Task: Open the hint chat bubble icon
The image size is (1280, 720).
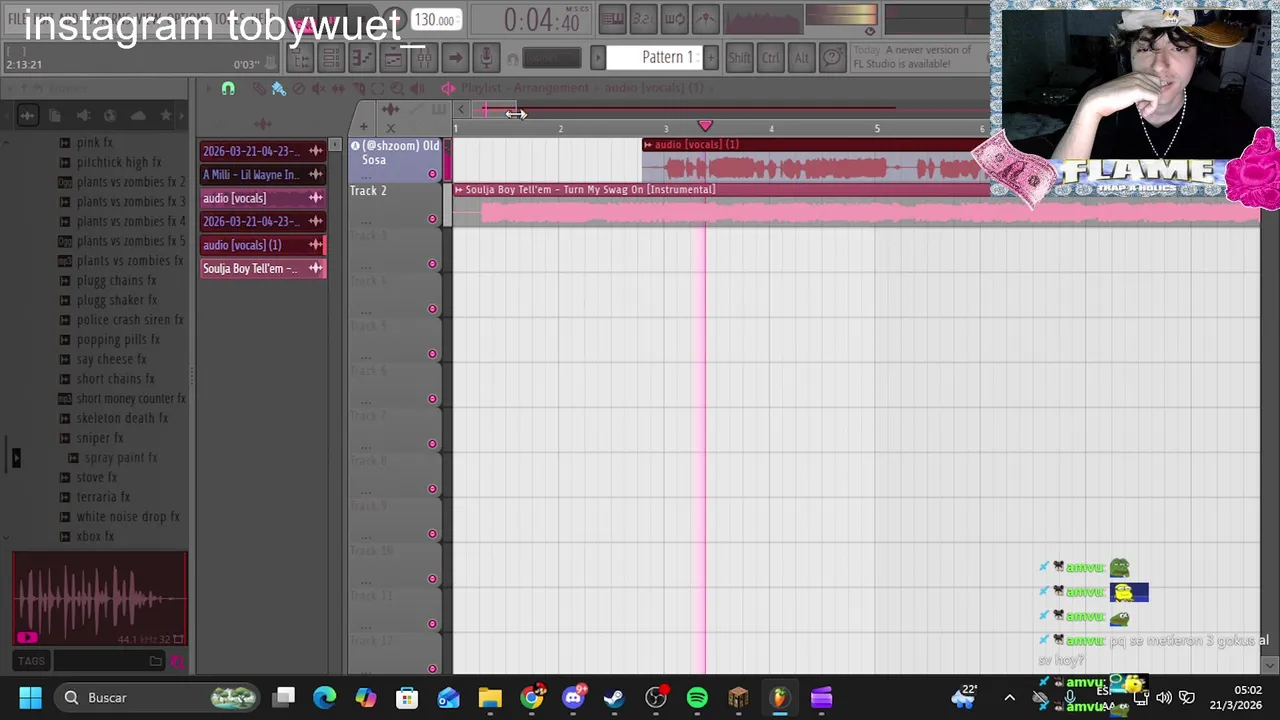Action: [x=832, y=58]
